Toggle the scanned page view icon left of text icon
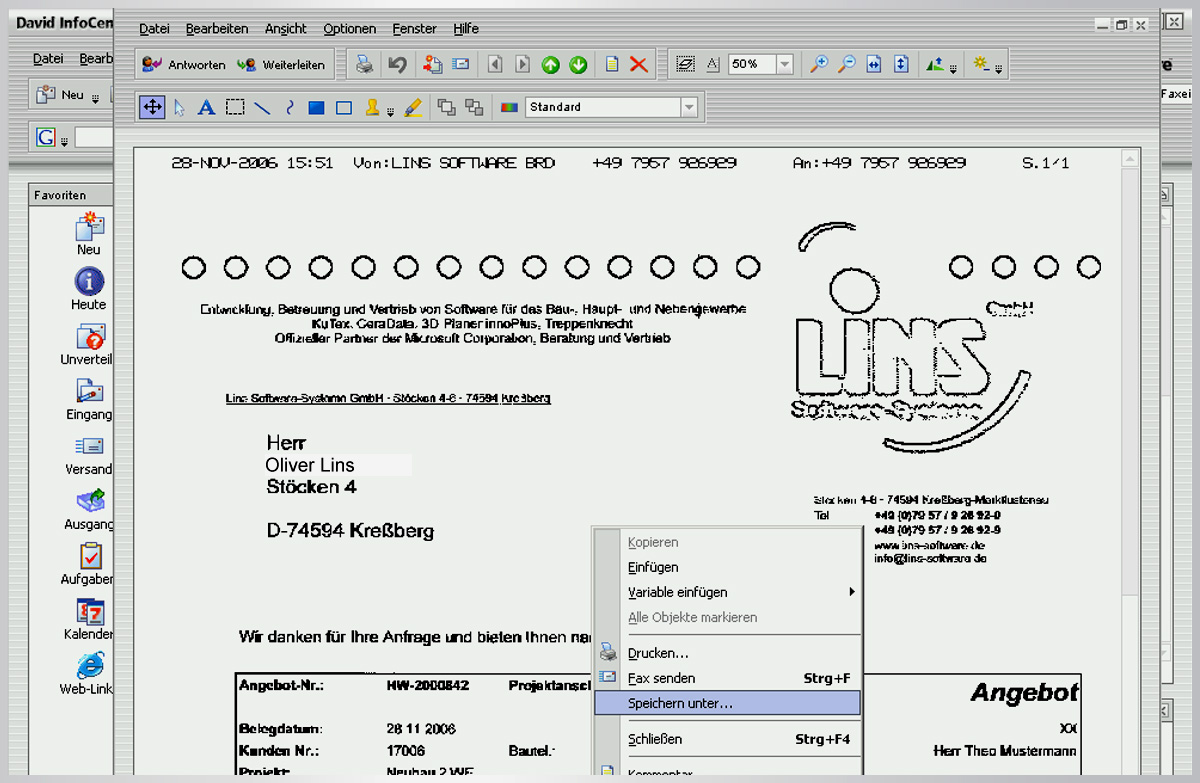 pos(685,65)
